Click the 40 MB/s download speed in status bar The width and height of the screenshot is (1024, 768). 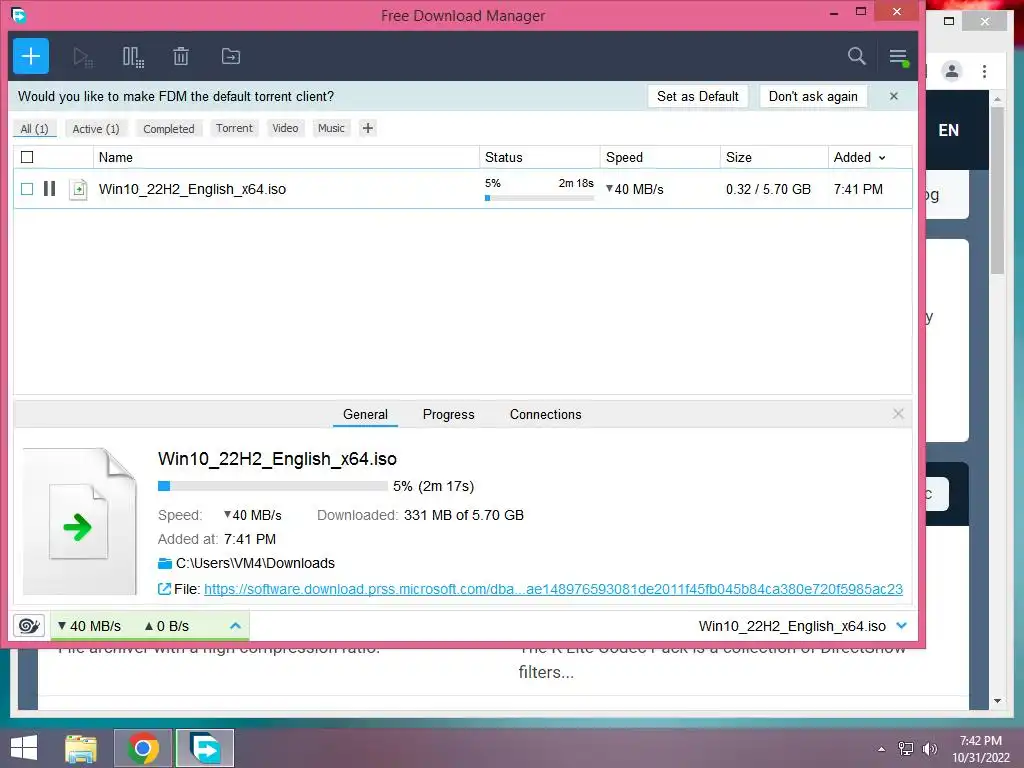(x=89, y=626)
